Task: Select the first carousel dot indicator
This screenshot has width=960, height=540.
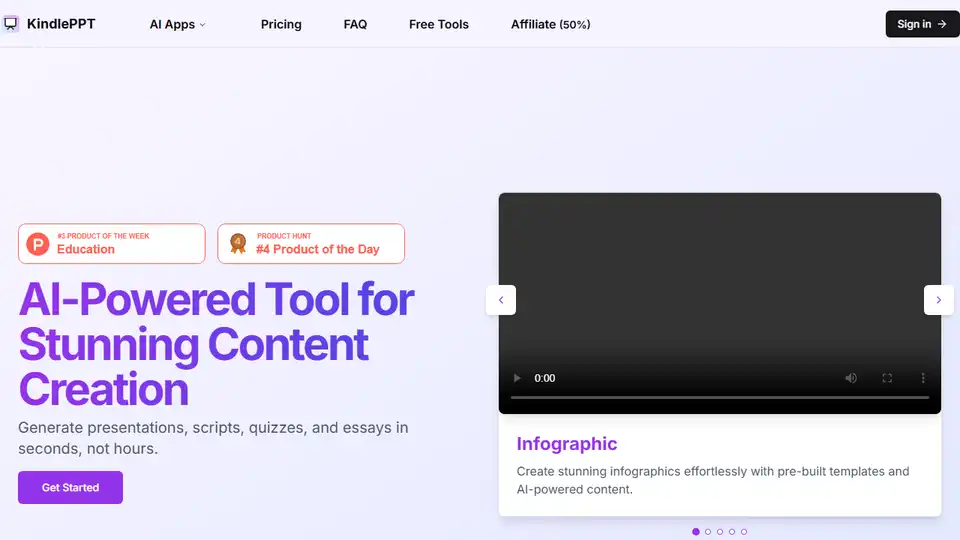Action: 696,531
